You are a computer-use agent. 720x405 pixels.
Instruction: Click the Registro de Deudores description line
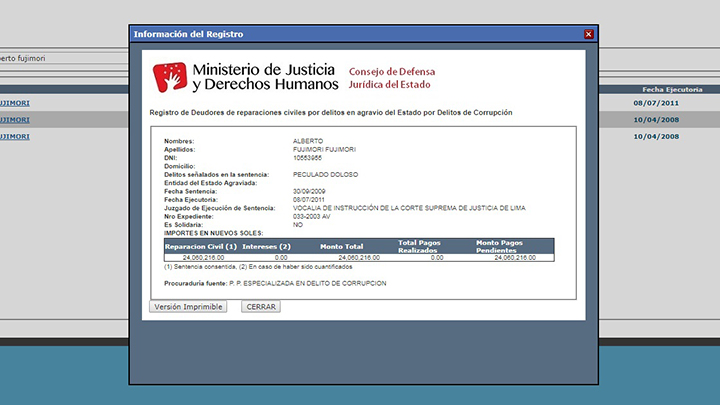pyautogui.click(x=331, y=112)
